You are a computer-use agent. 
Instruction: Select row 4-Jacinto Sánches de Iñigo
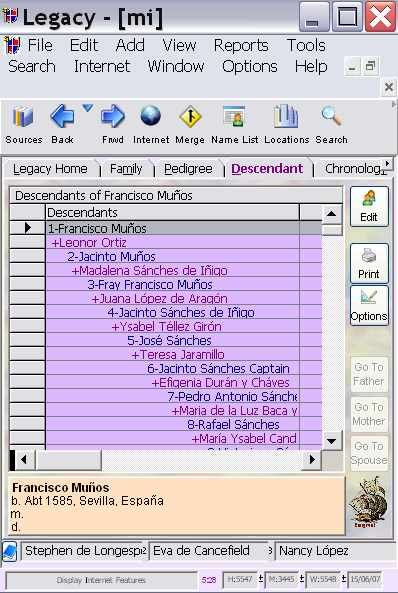(x=173, y=312)
